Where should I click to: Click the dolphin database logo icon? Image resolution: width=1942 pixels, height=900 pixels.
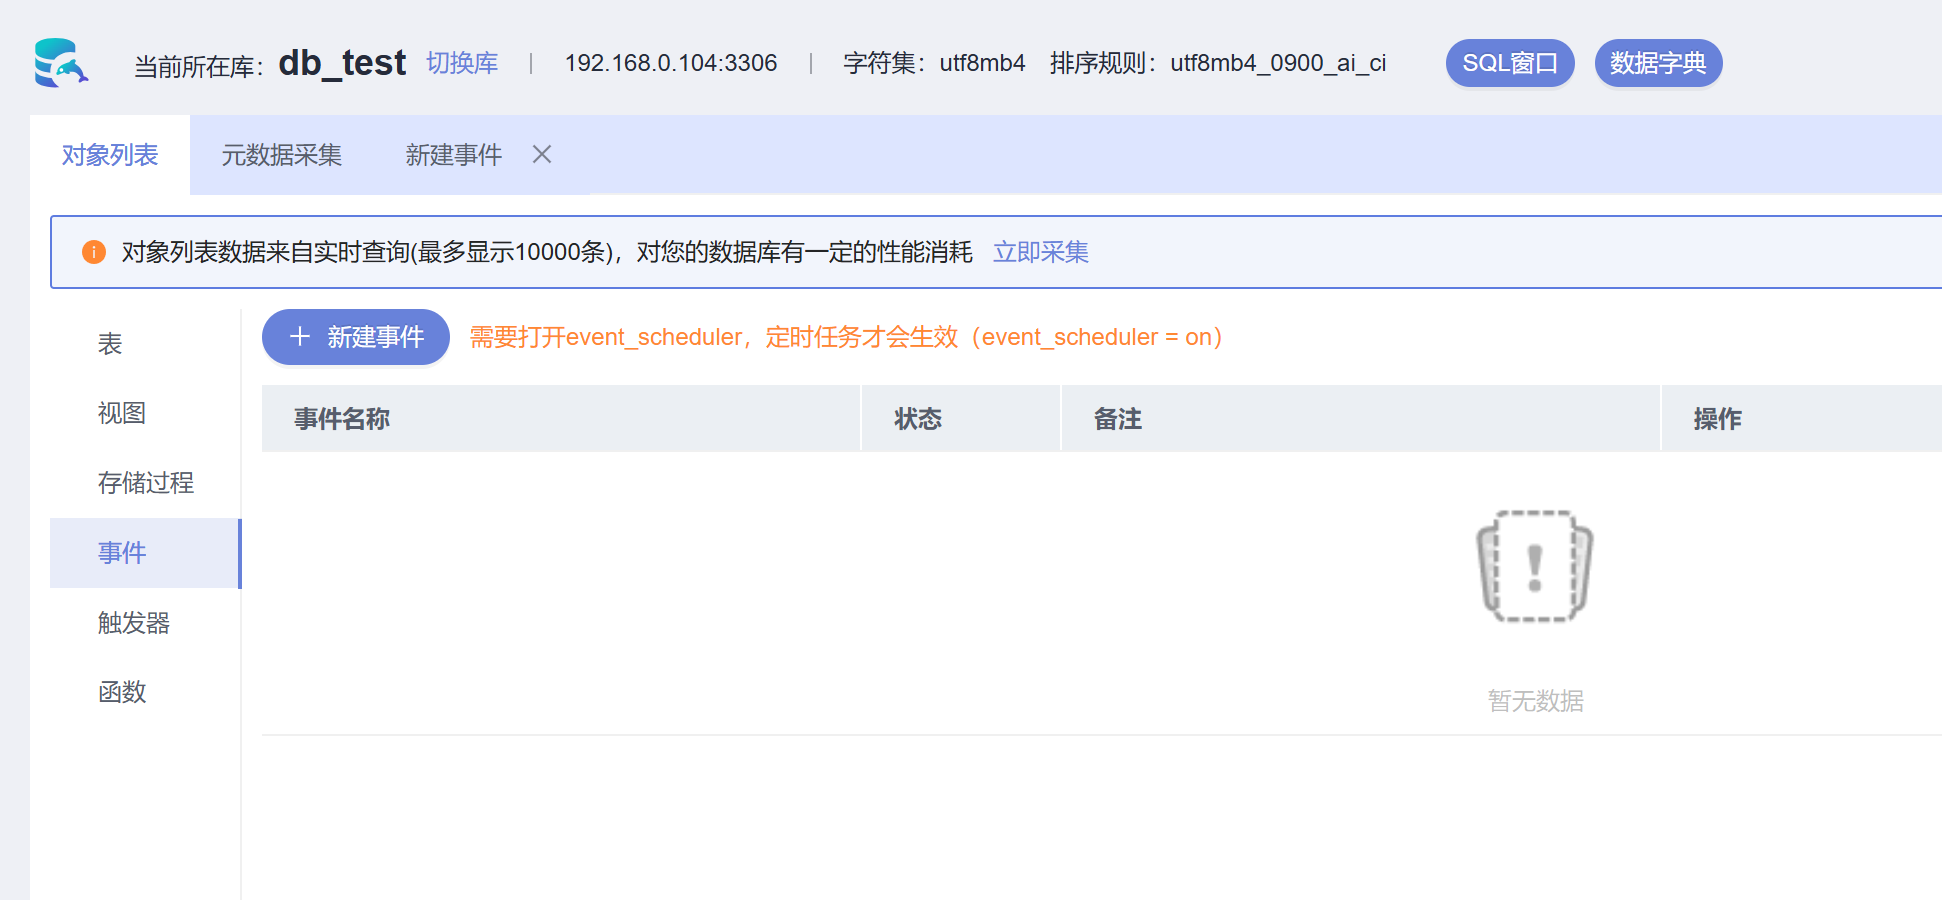click(x=61, y=63)
